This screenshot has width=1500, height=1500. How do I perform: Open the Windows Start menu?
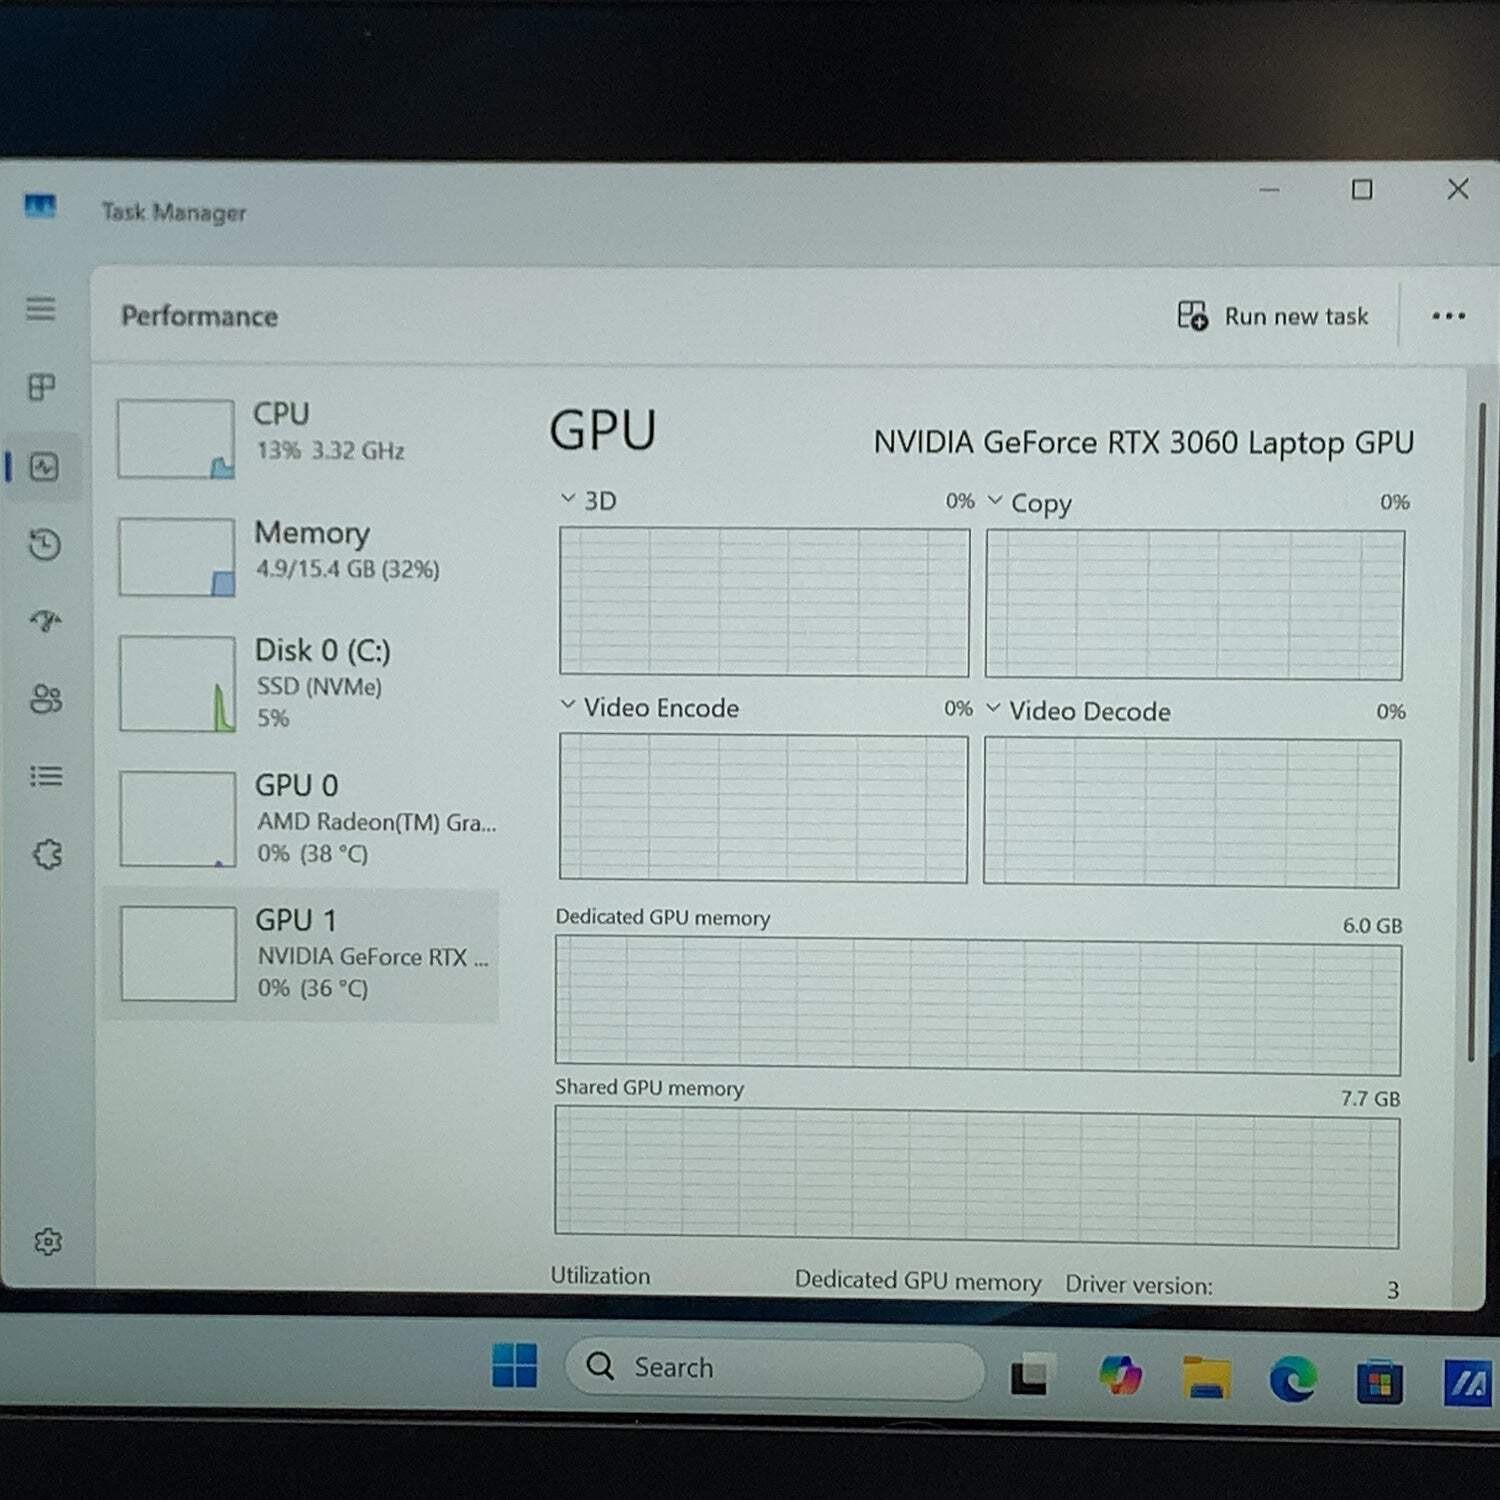[515, 1365]
